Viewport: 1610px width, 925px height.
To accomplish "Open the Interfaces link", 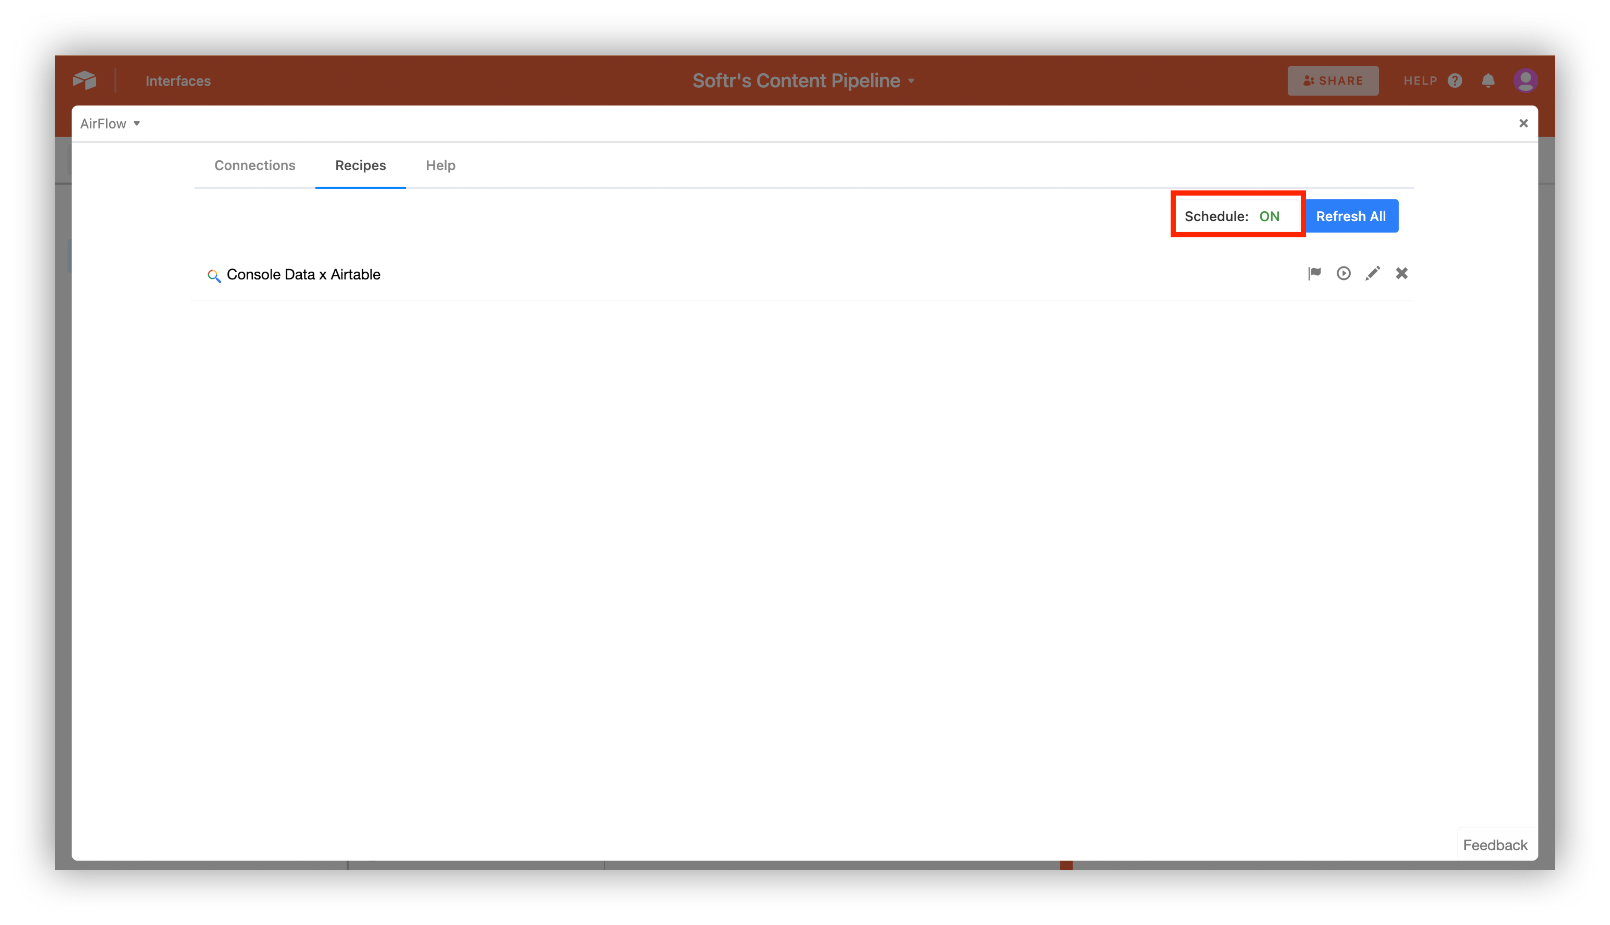I will coord(178,81).
